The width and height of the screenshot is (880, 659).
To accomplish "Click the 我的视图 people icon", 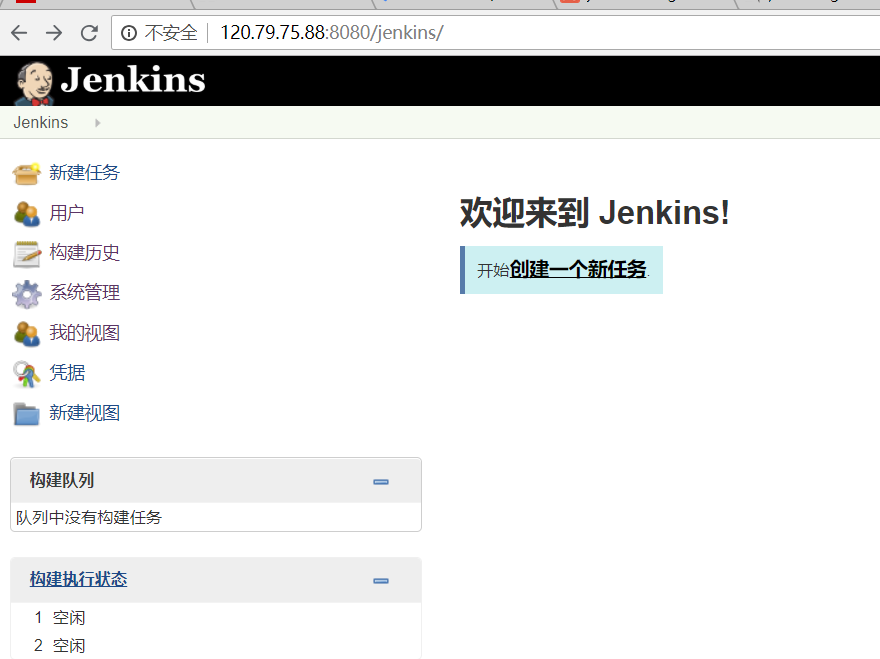I will pos(26,334).
